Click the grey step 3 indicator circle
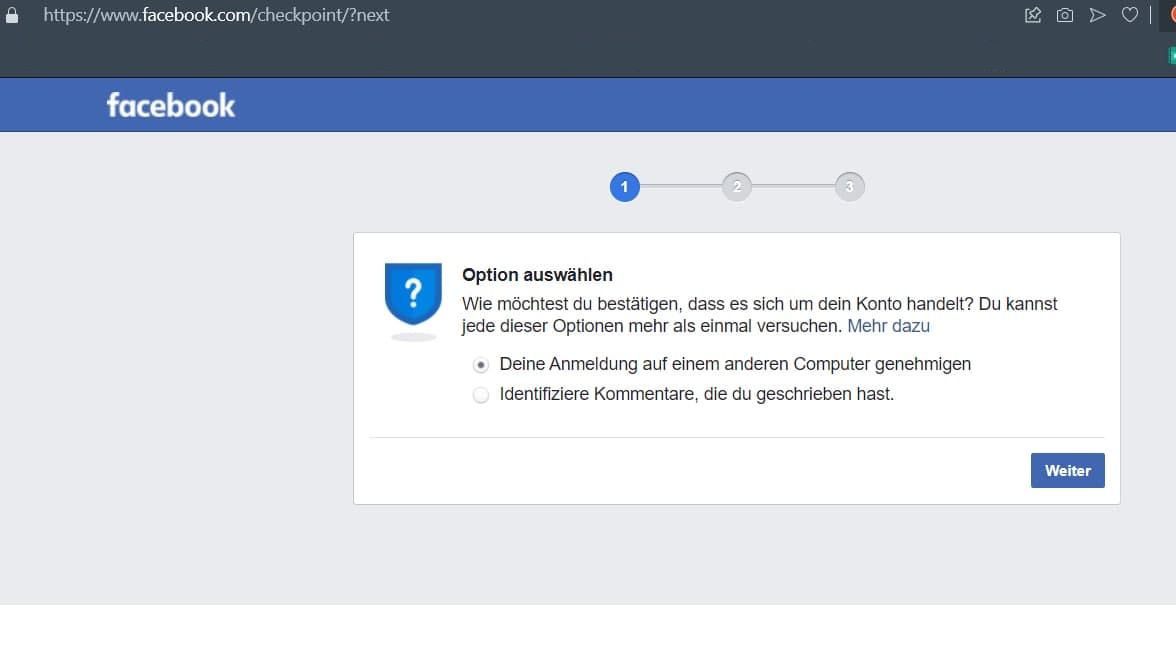Image resolution: width=1176 pixels, height=651 pixels. [850, 187]
